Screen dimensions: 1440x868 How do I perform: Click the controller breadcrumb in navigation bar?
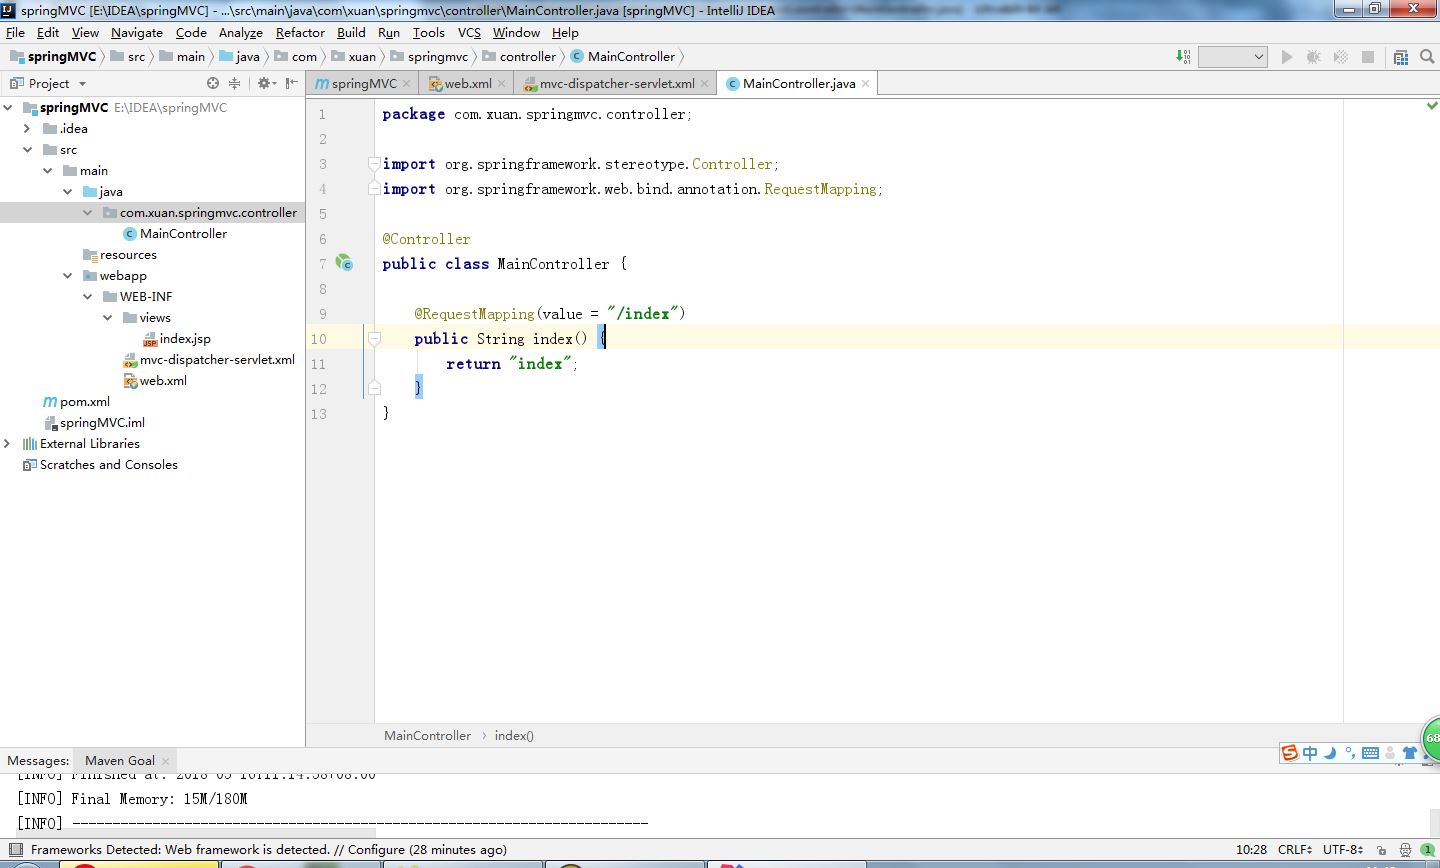(x=519, y=57)
